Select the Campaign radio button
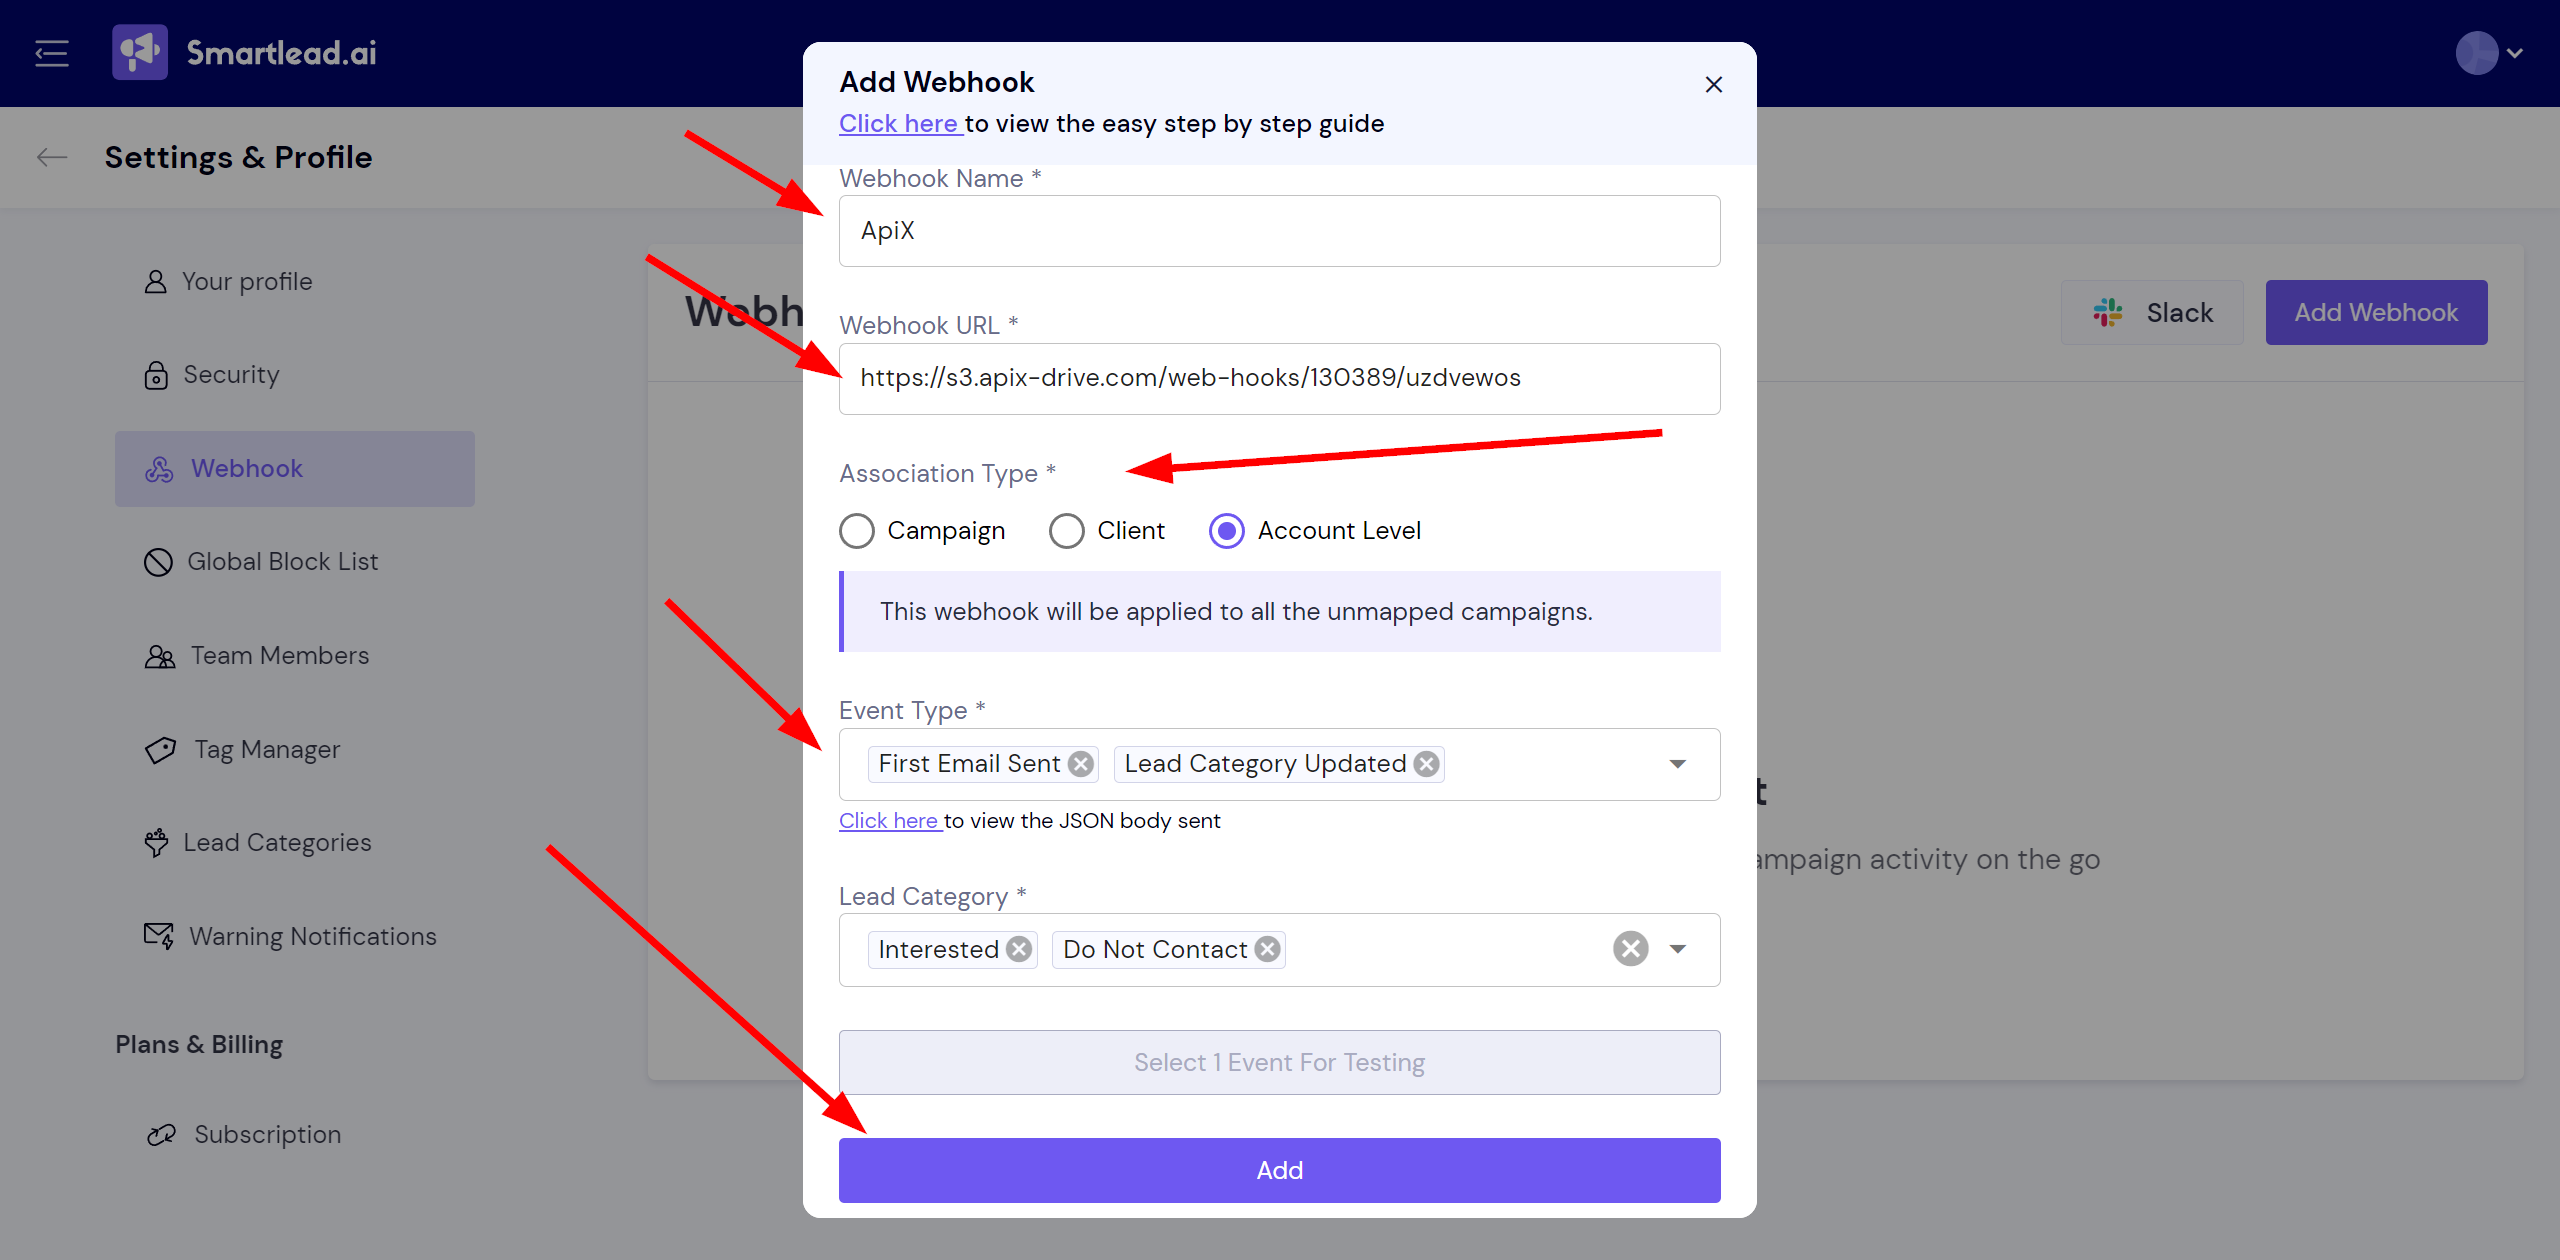The image size is (2560, 1260). coord(856,530)
